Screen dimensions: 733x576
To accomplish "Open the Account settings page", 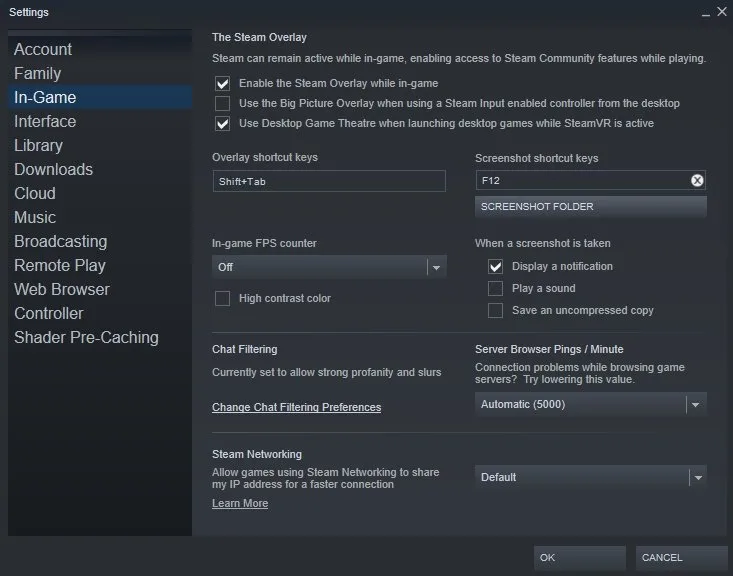I will (100, 49).
